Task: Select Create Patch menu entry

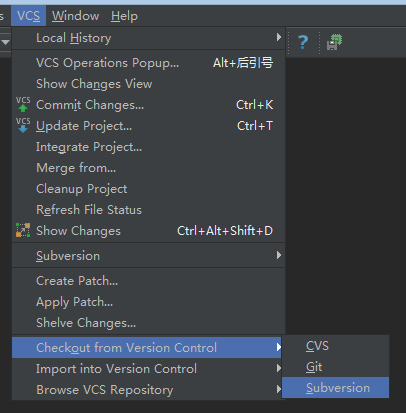Action: click(x=148, y=281)
